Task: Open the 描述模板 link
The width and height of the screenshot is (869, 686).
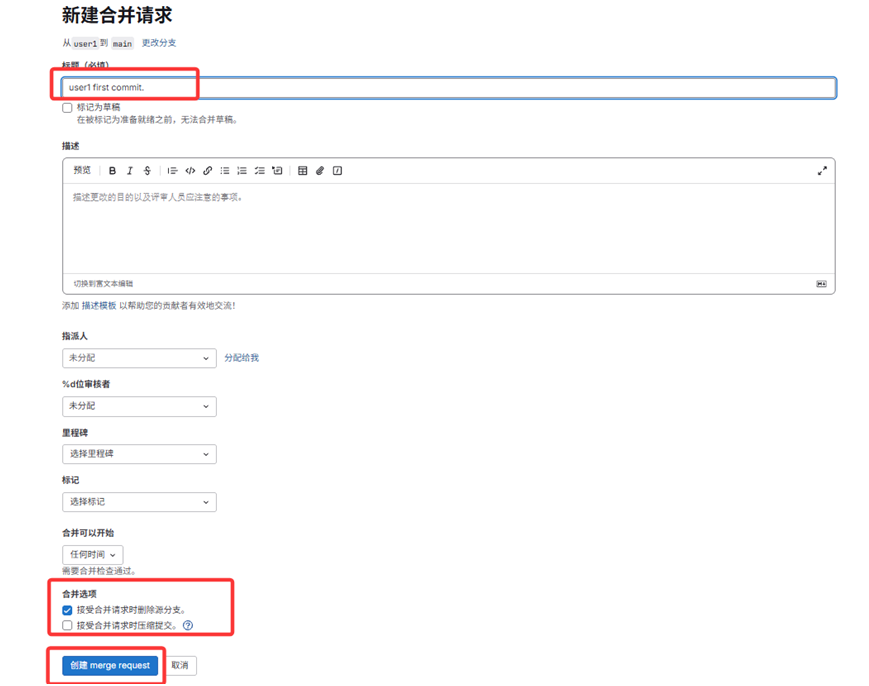Action: [99, 306]
